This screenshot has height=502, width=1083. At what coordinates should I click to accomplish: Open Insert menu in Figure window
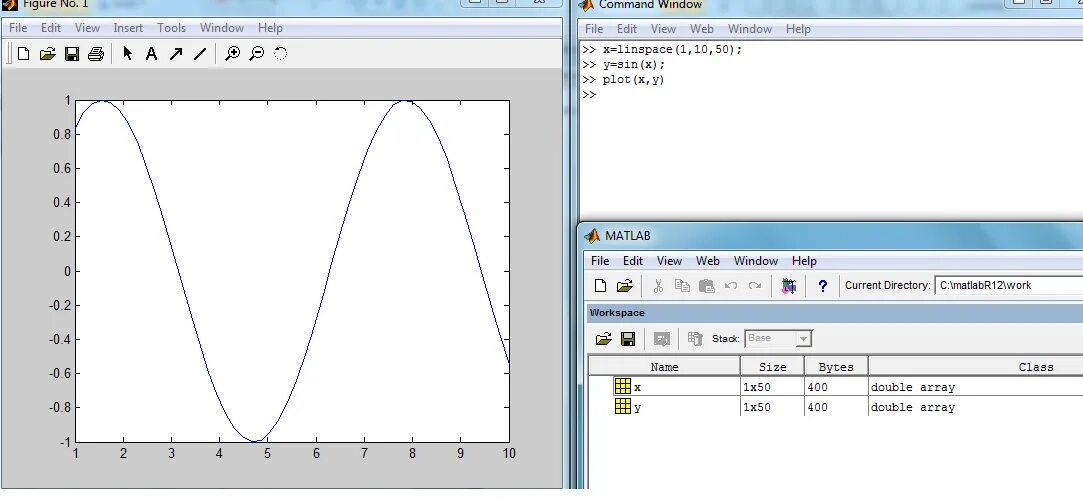pyautogui.click(x=128, y=28)
